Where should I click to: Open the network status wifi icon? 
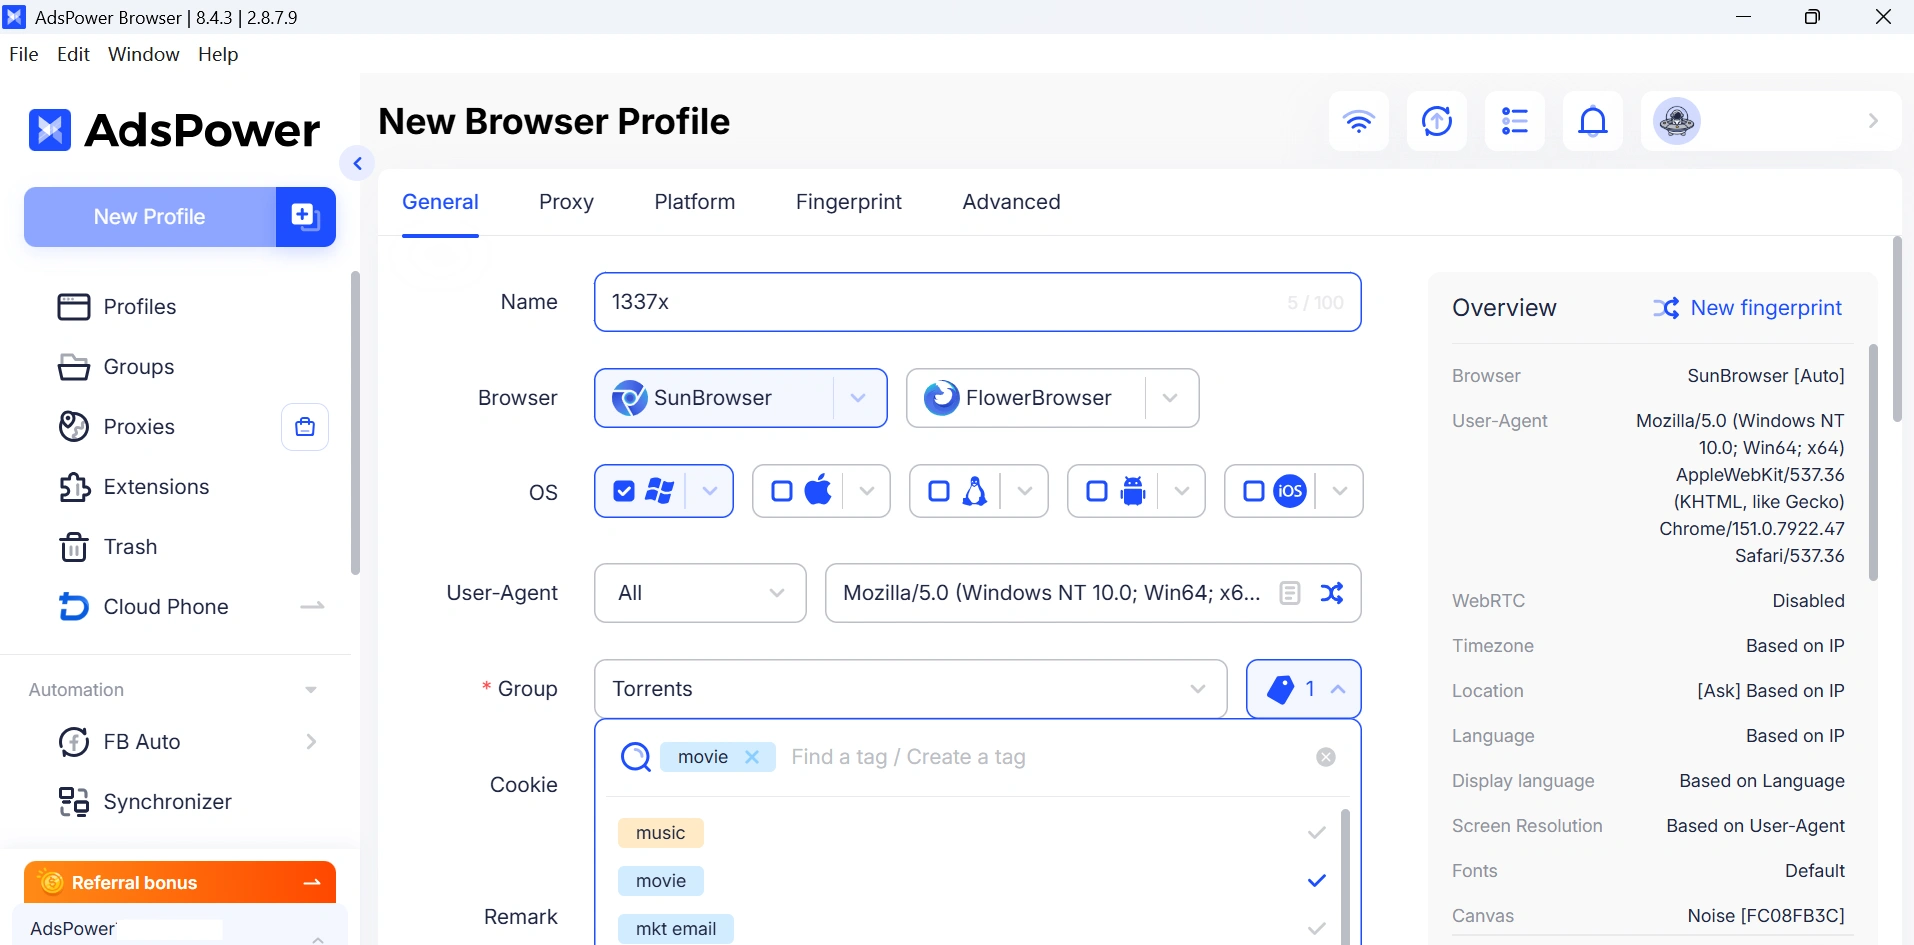(x=1358, y=121)
